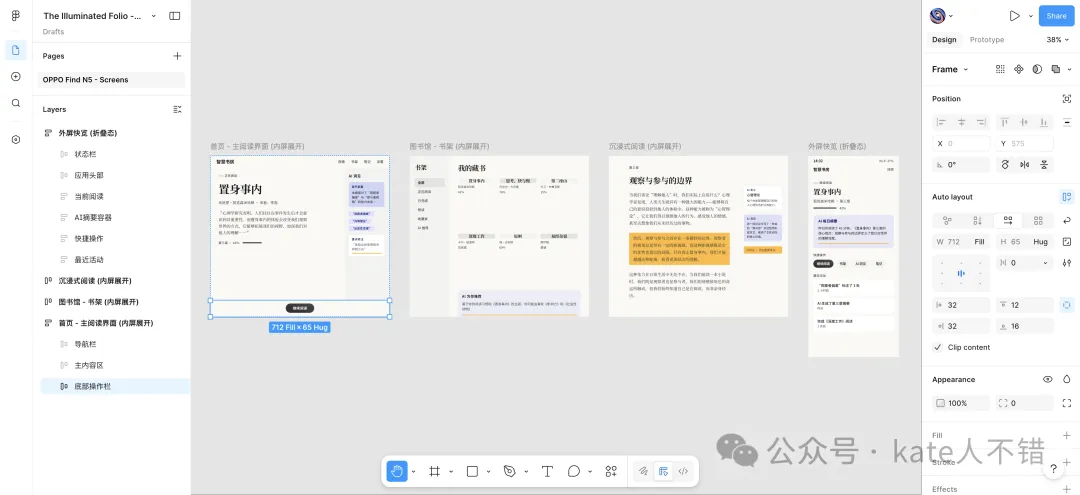The width and height of the screenshot is (1080, 495).
Task: Open the 38% zoom dropdown
Action: 1055,40
